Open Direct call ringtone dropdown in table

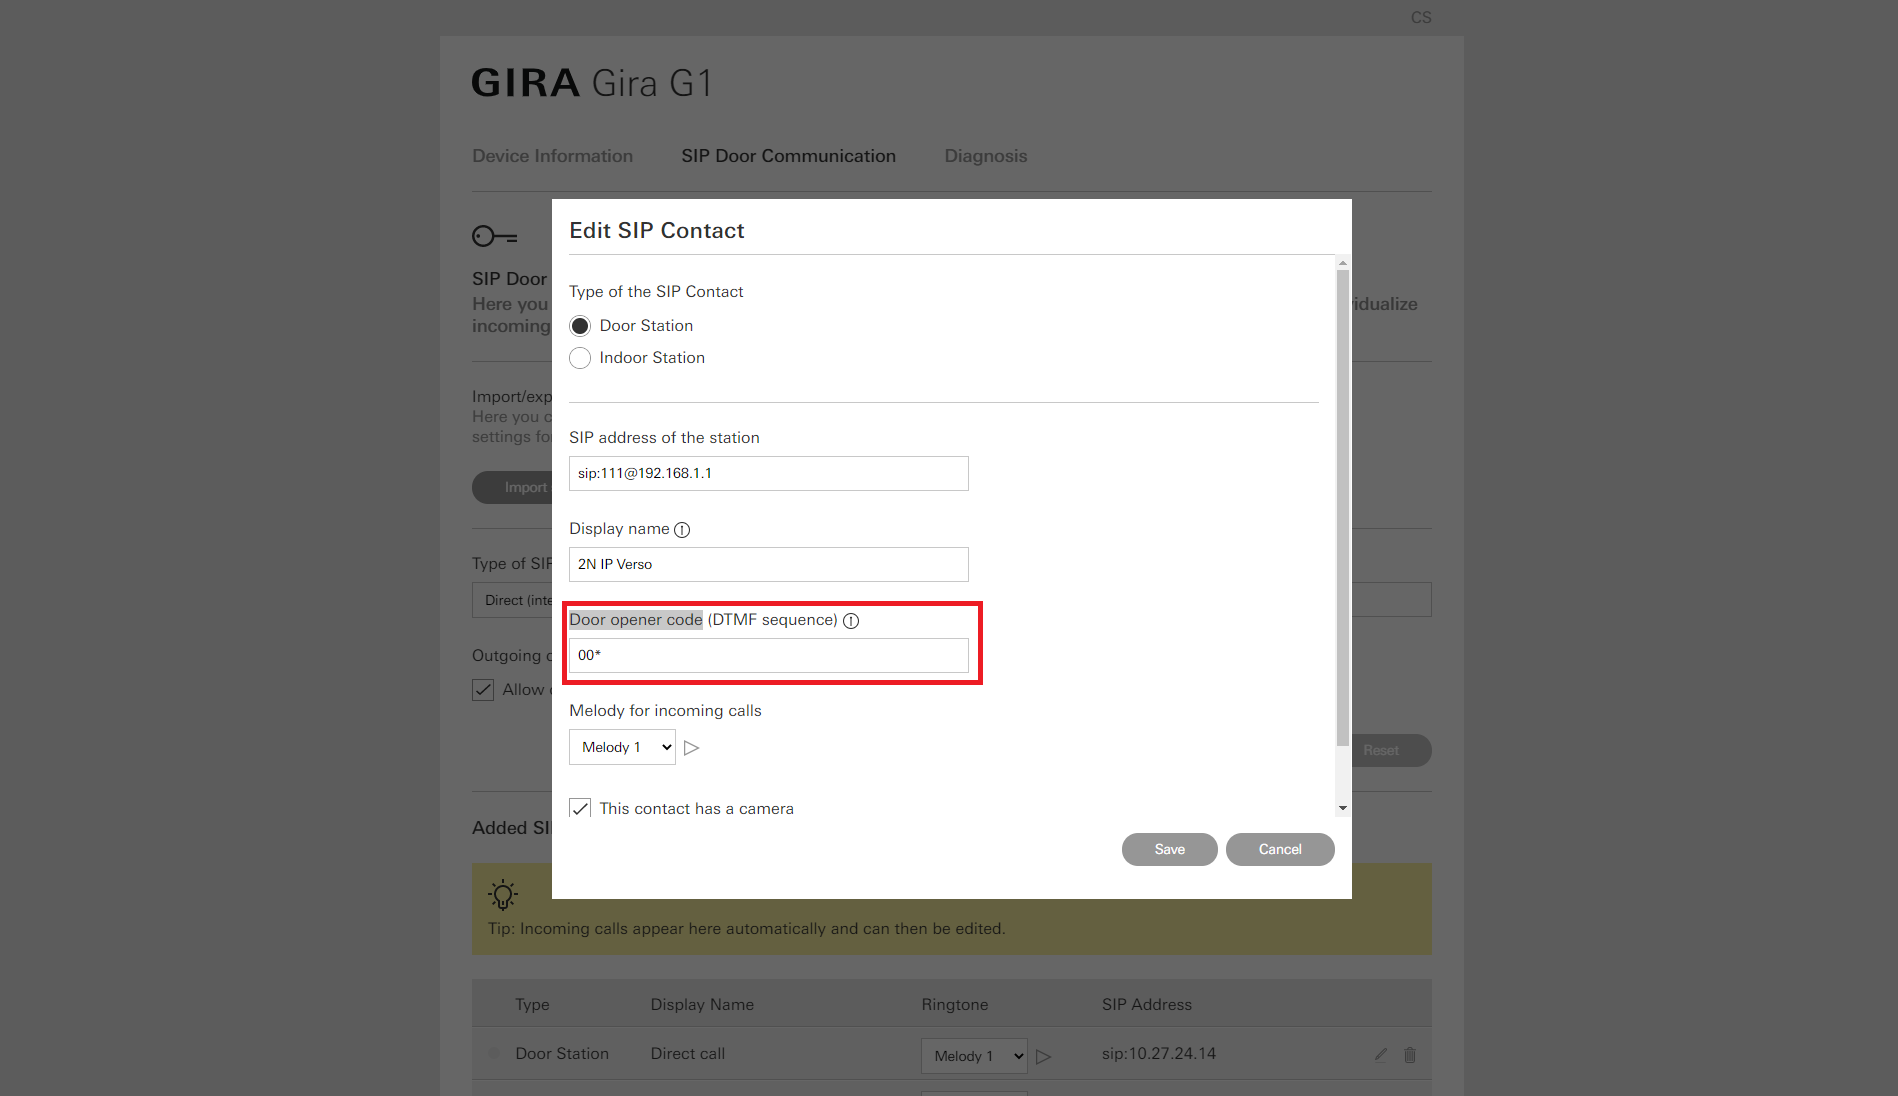(x=974, y=1056)
